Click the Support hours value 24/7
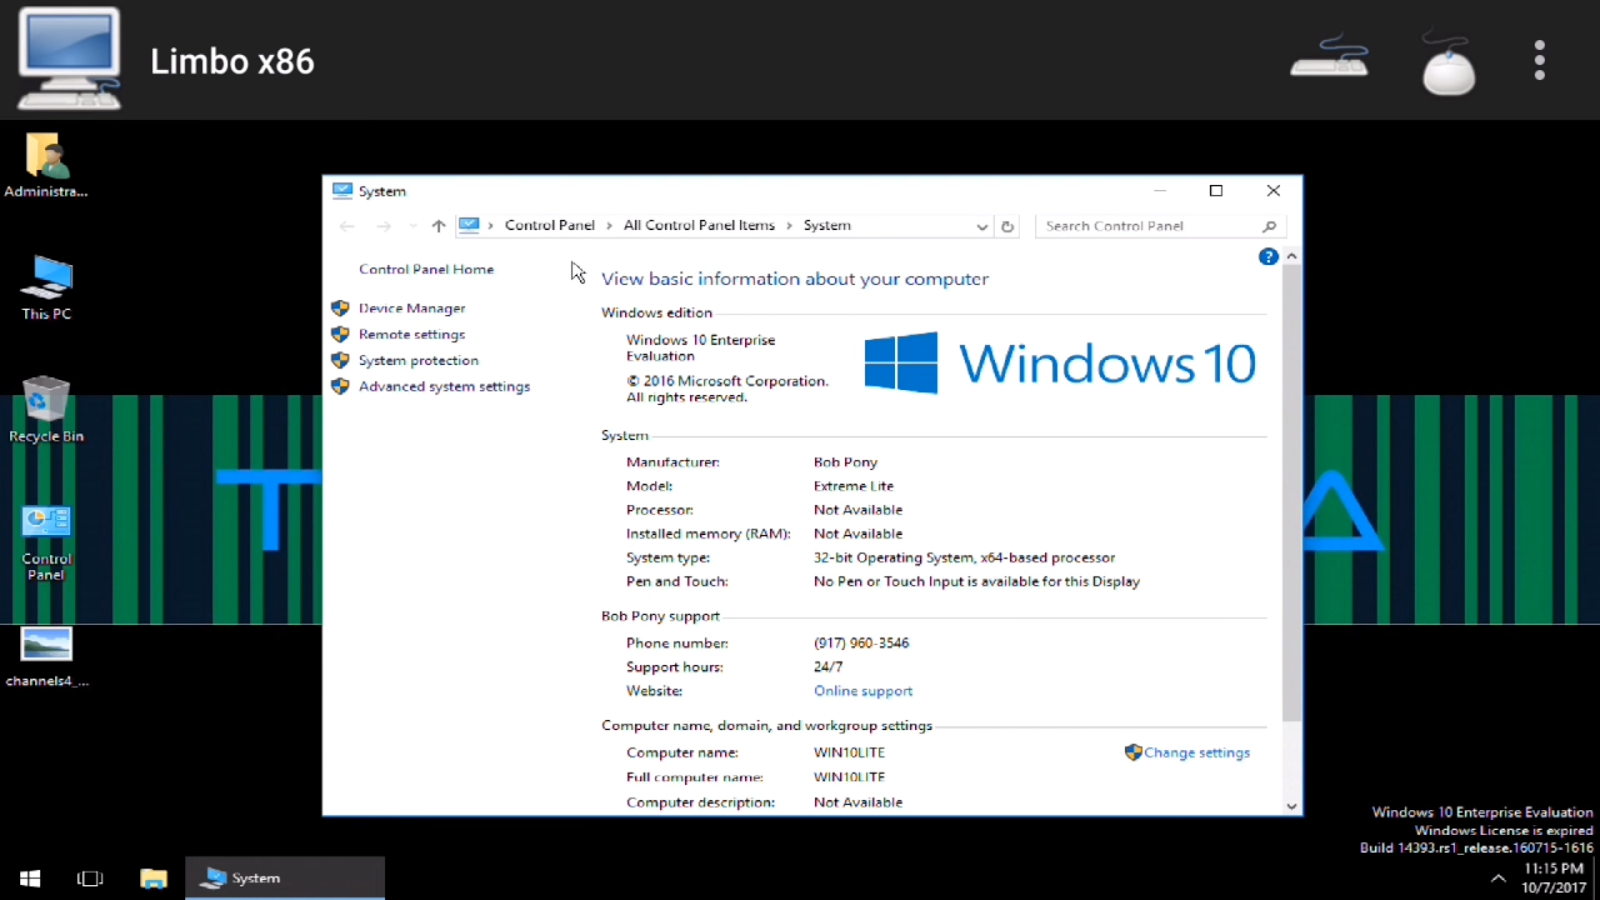 tap(828, 667)
